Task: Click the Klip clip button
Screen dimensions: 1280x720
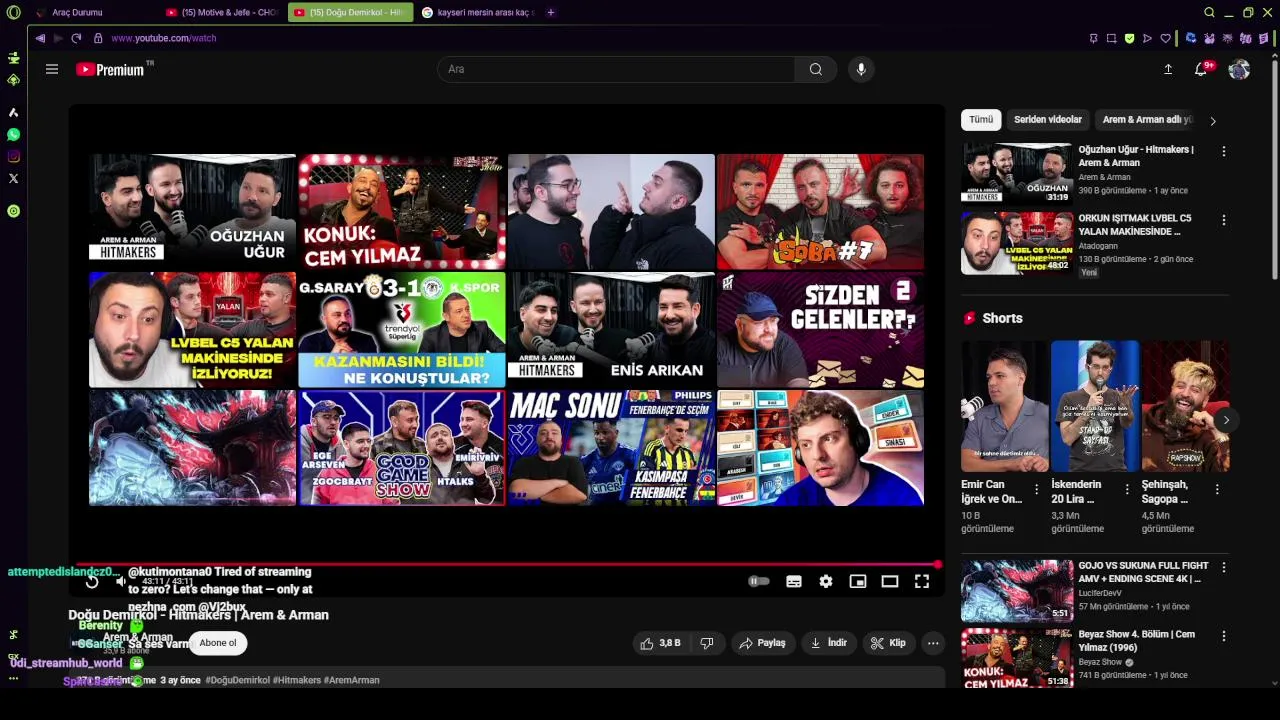Action: pyautogui.click(x=888, y=643)
